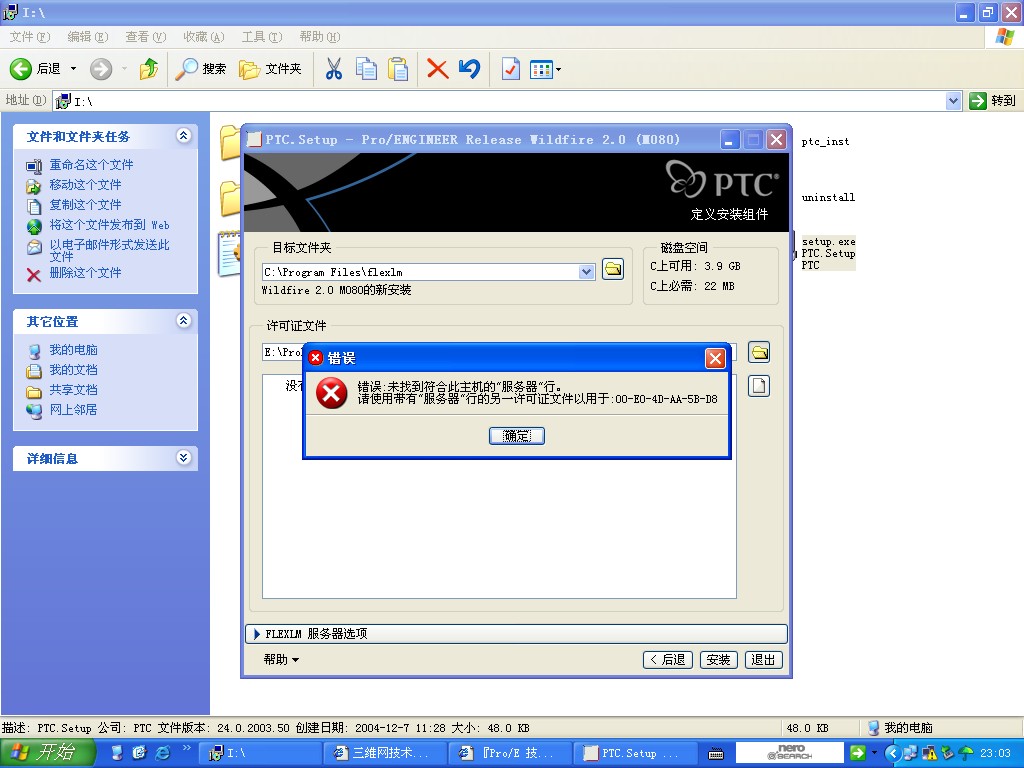
Task: Click the 安装 button
Action: [x=718, y=660]
